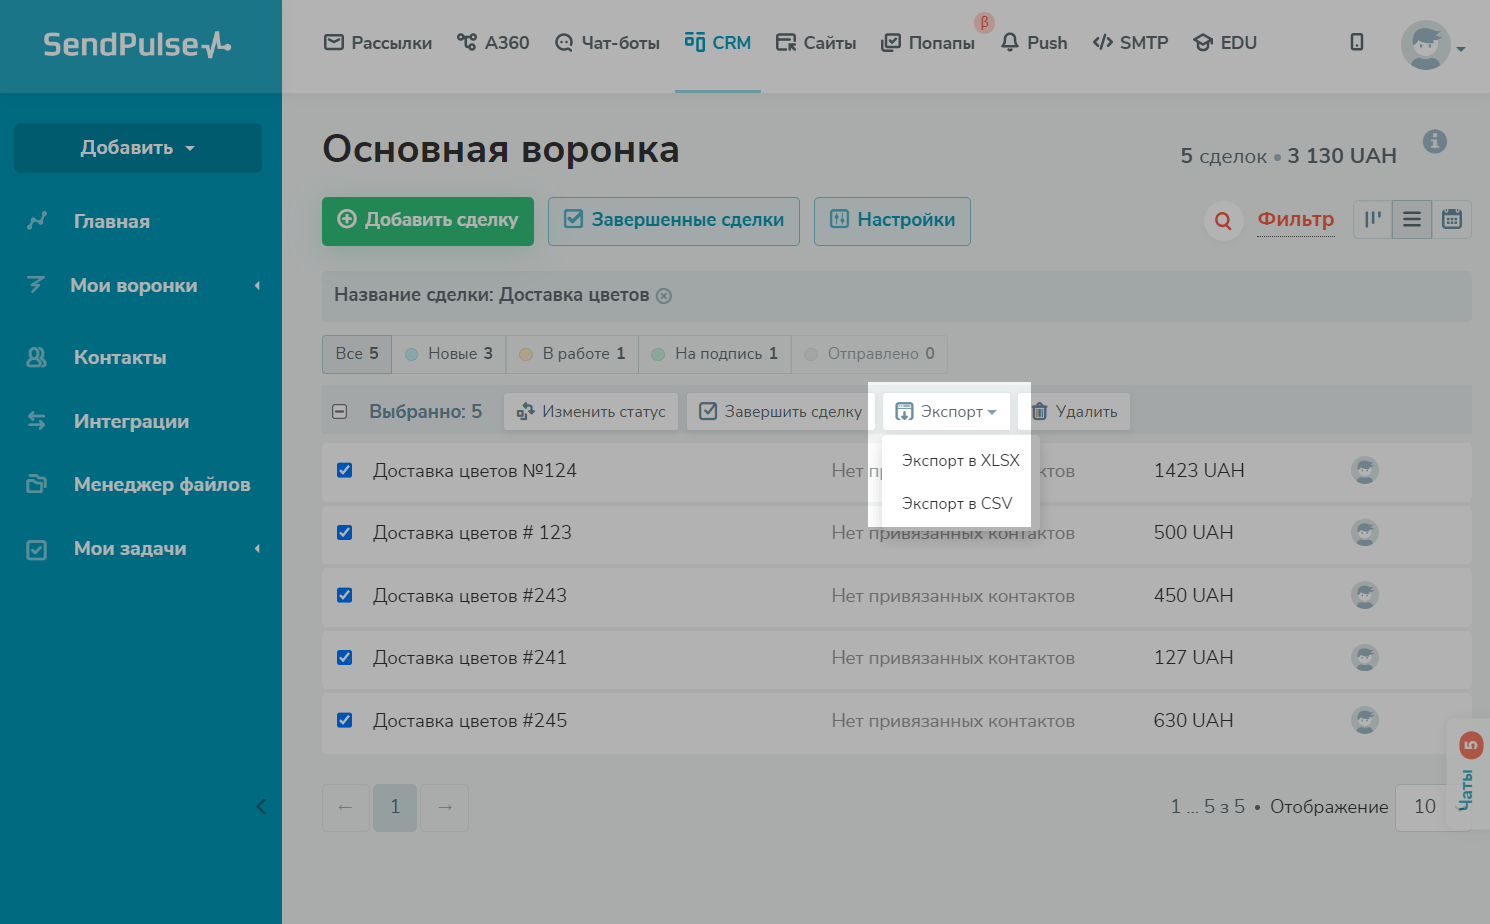The width and height of the screenshot is (1490, 924).
Task: Remove the 'Название сделки' filter tag
Action: click(x=664, y=296)
